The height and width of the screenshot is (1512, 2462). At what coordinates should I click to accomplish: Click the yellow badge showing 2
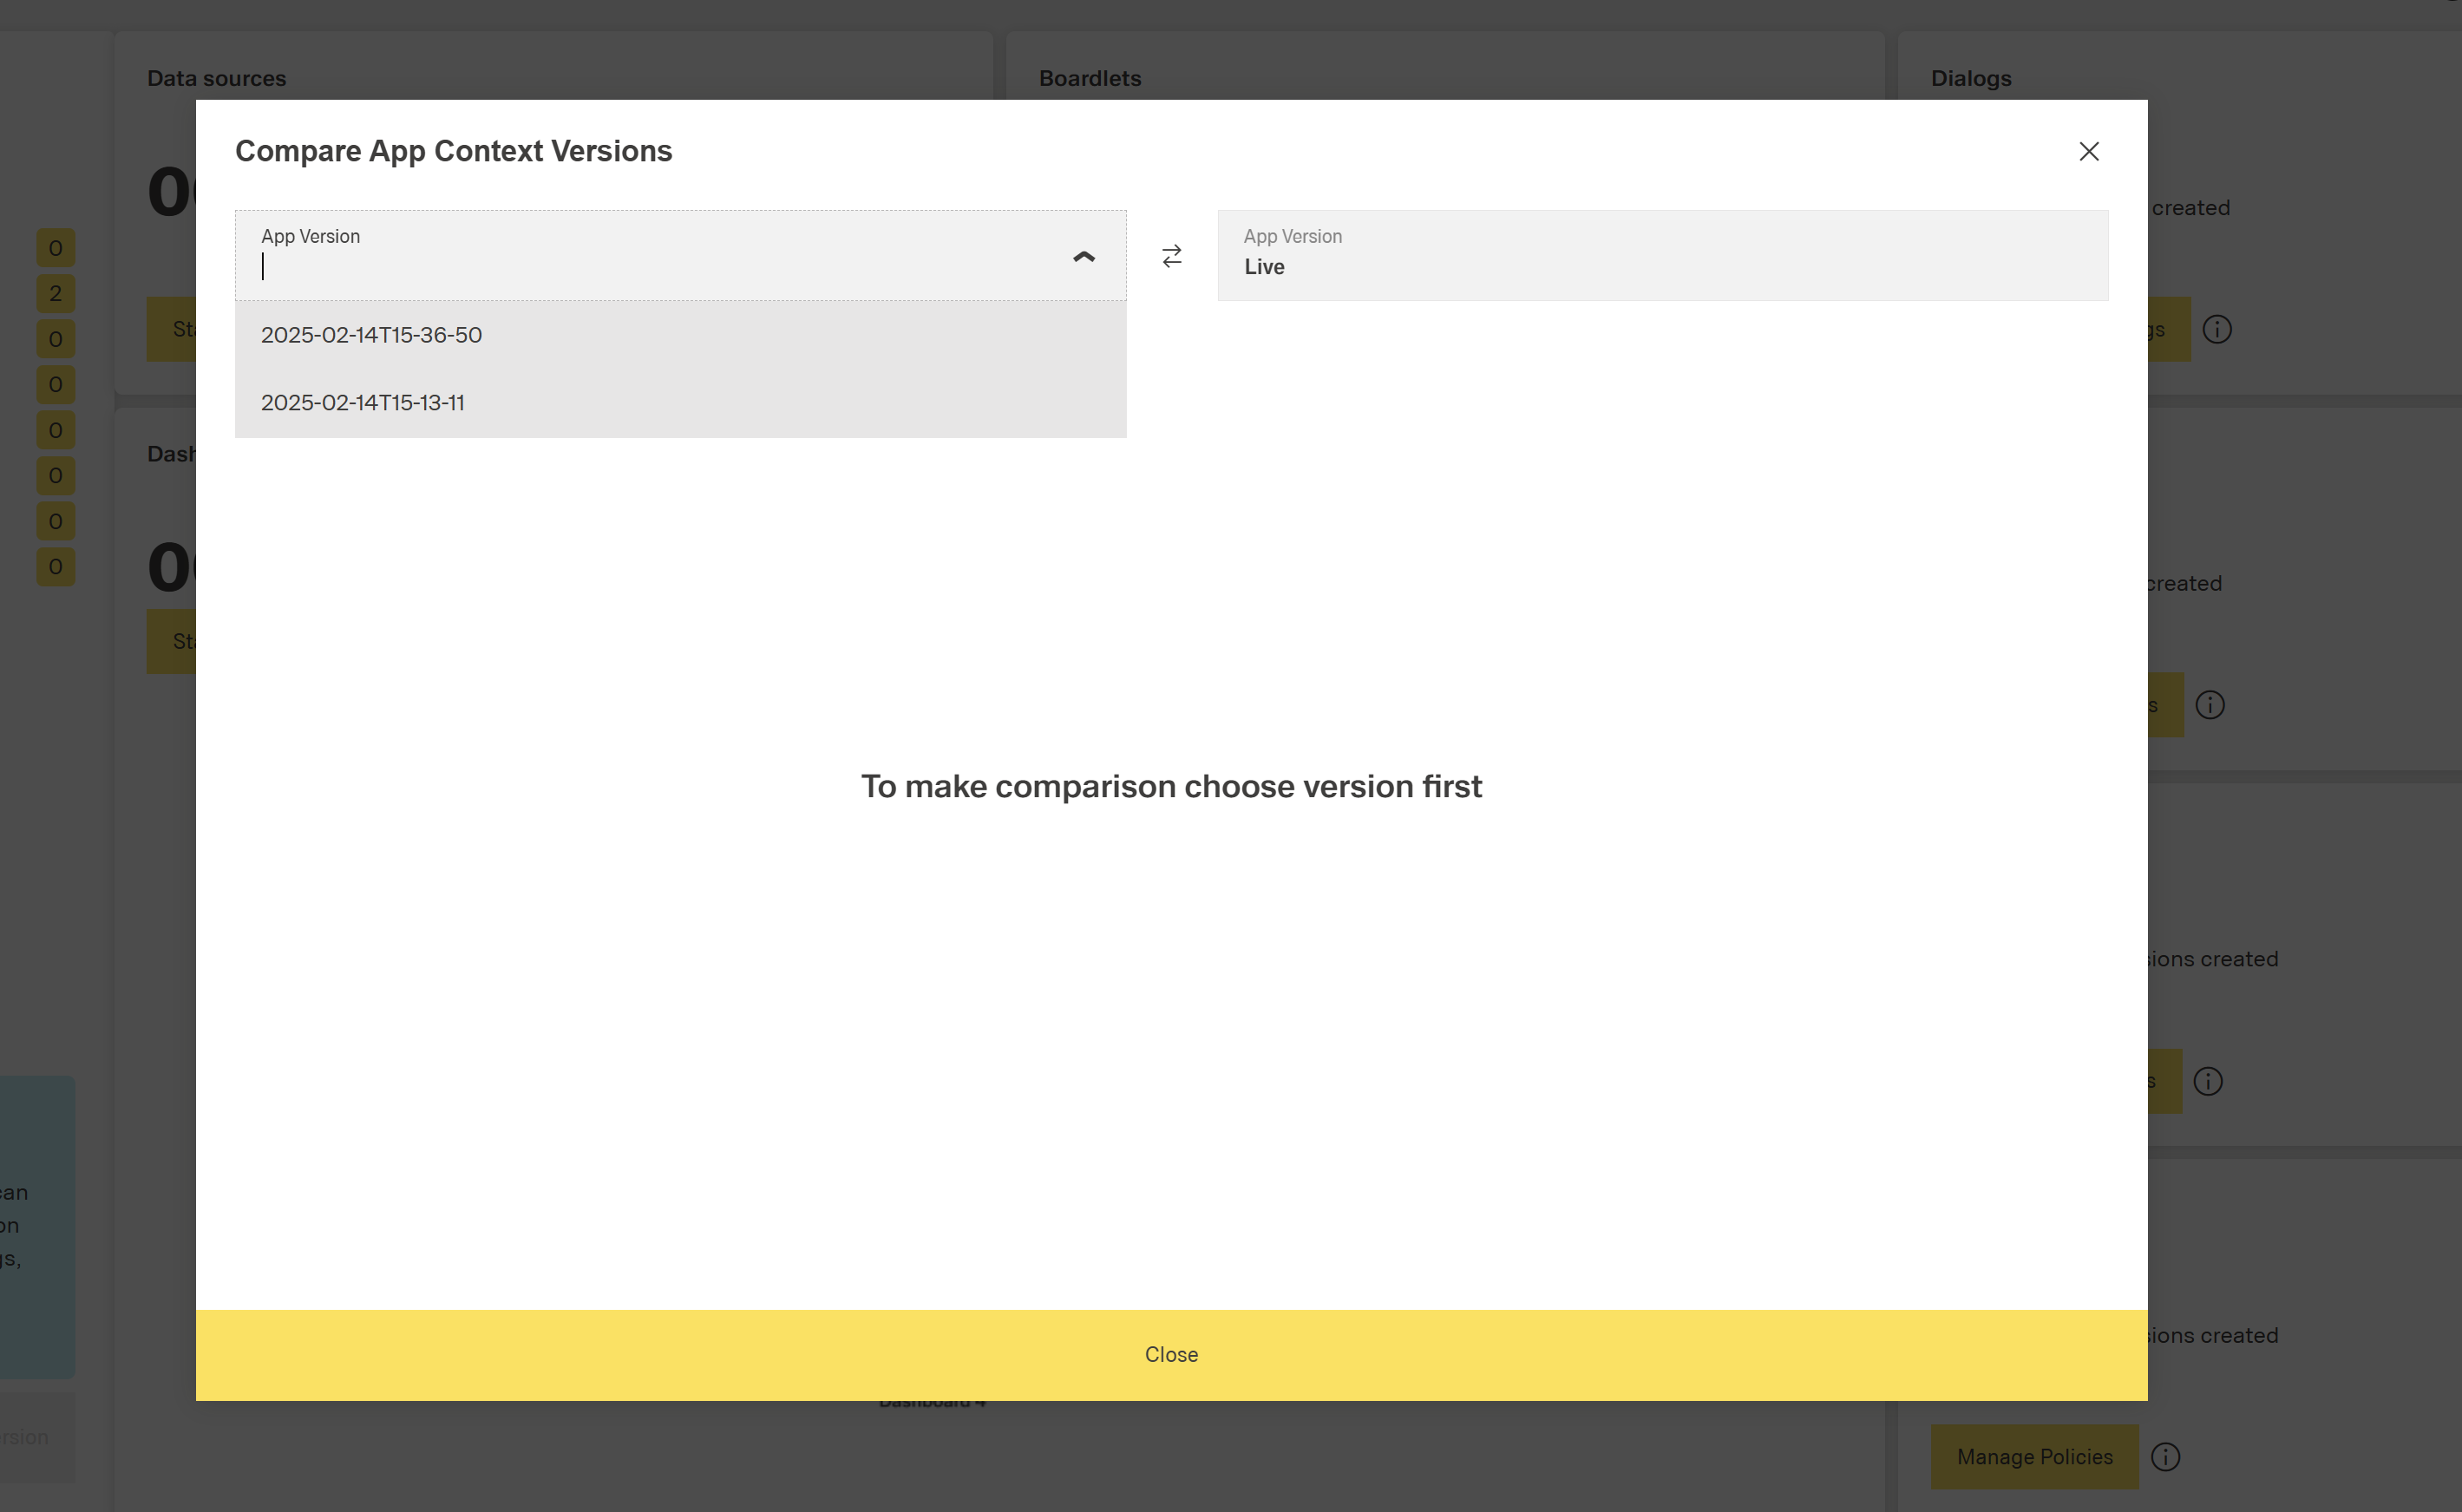(x=55, y=293)
